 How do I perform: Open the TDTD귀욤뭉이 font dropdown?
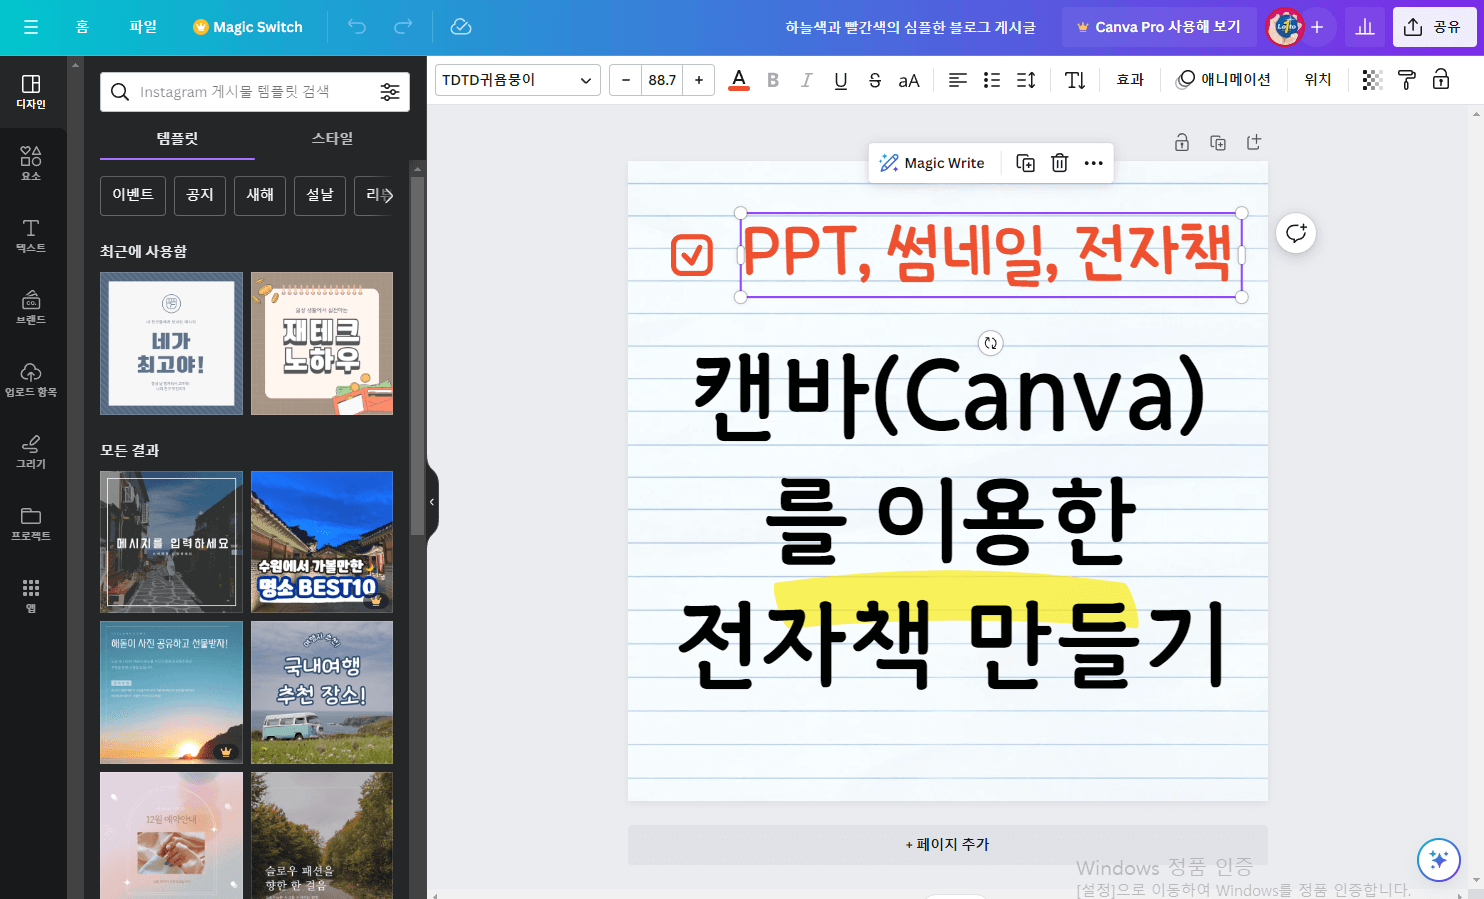click(517, 80)
